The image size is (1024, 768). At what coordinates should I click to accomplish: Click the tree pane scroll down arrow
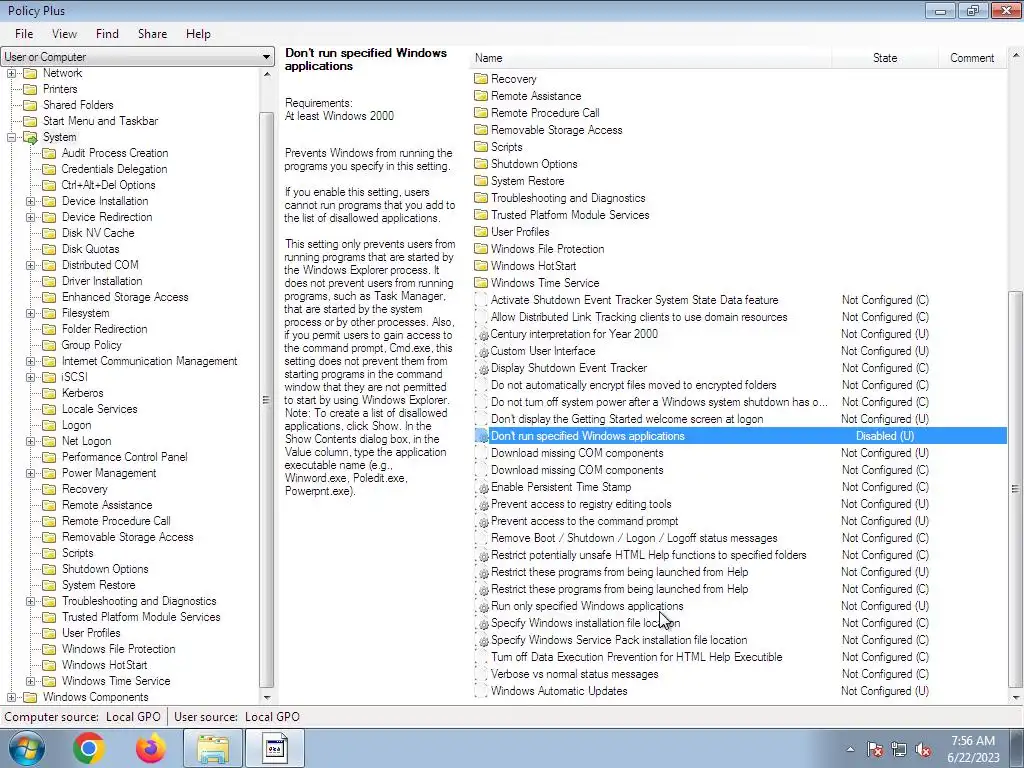coord(266,697)
